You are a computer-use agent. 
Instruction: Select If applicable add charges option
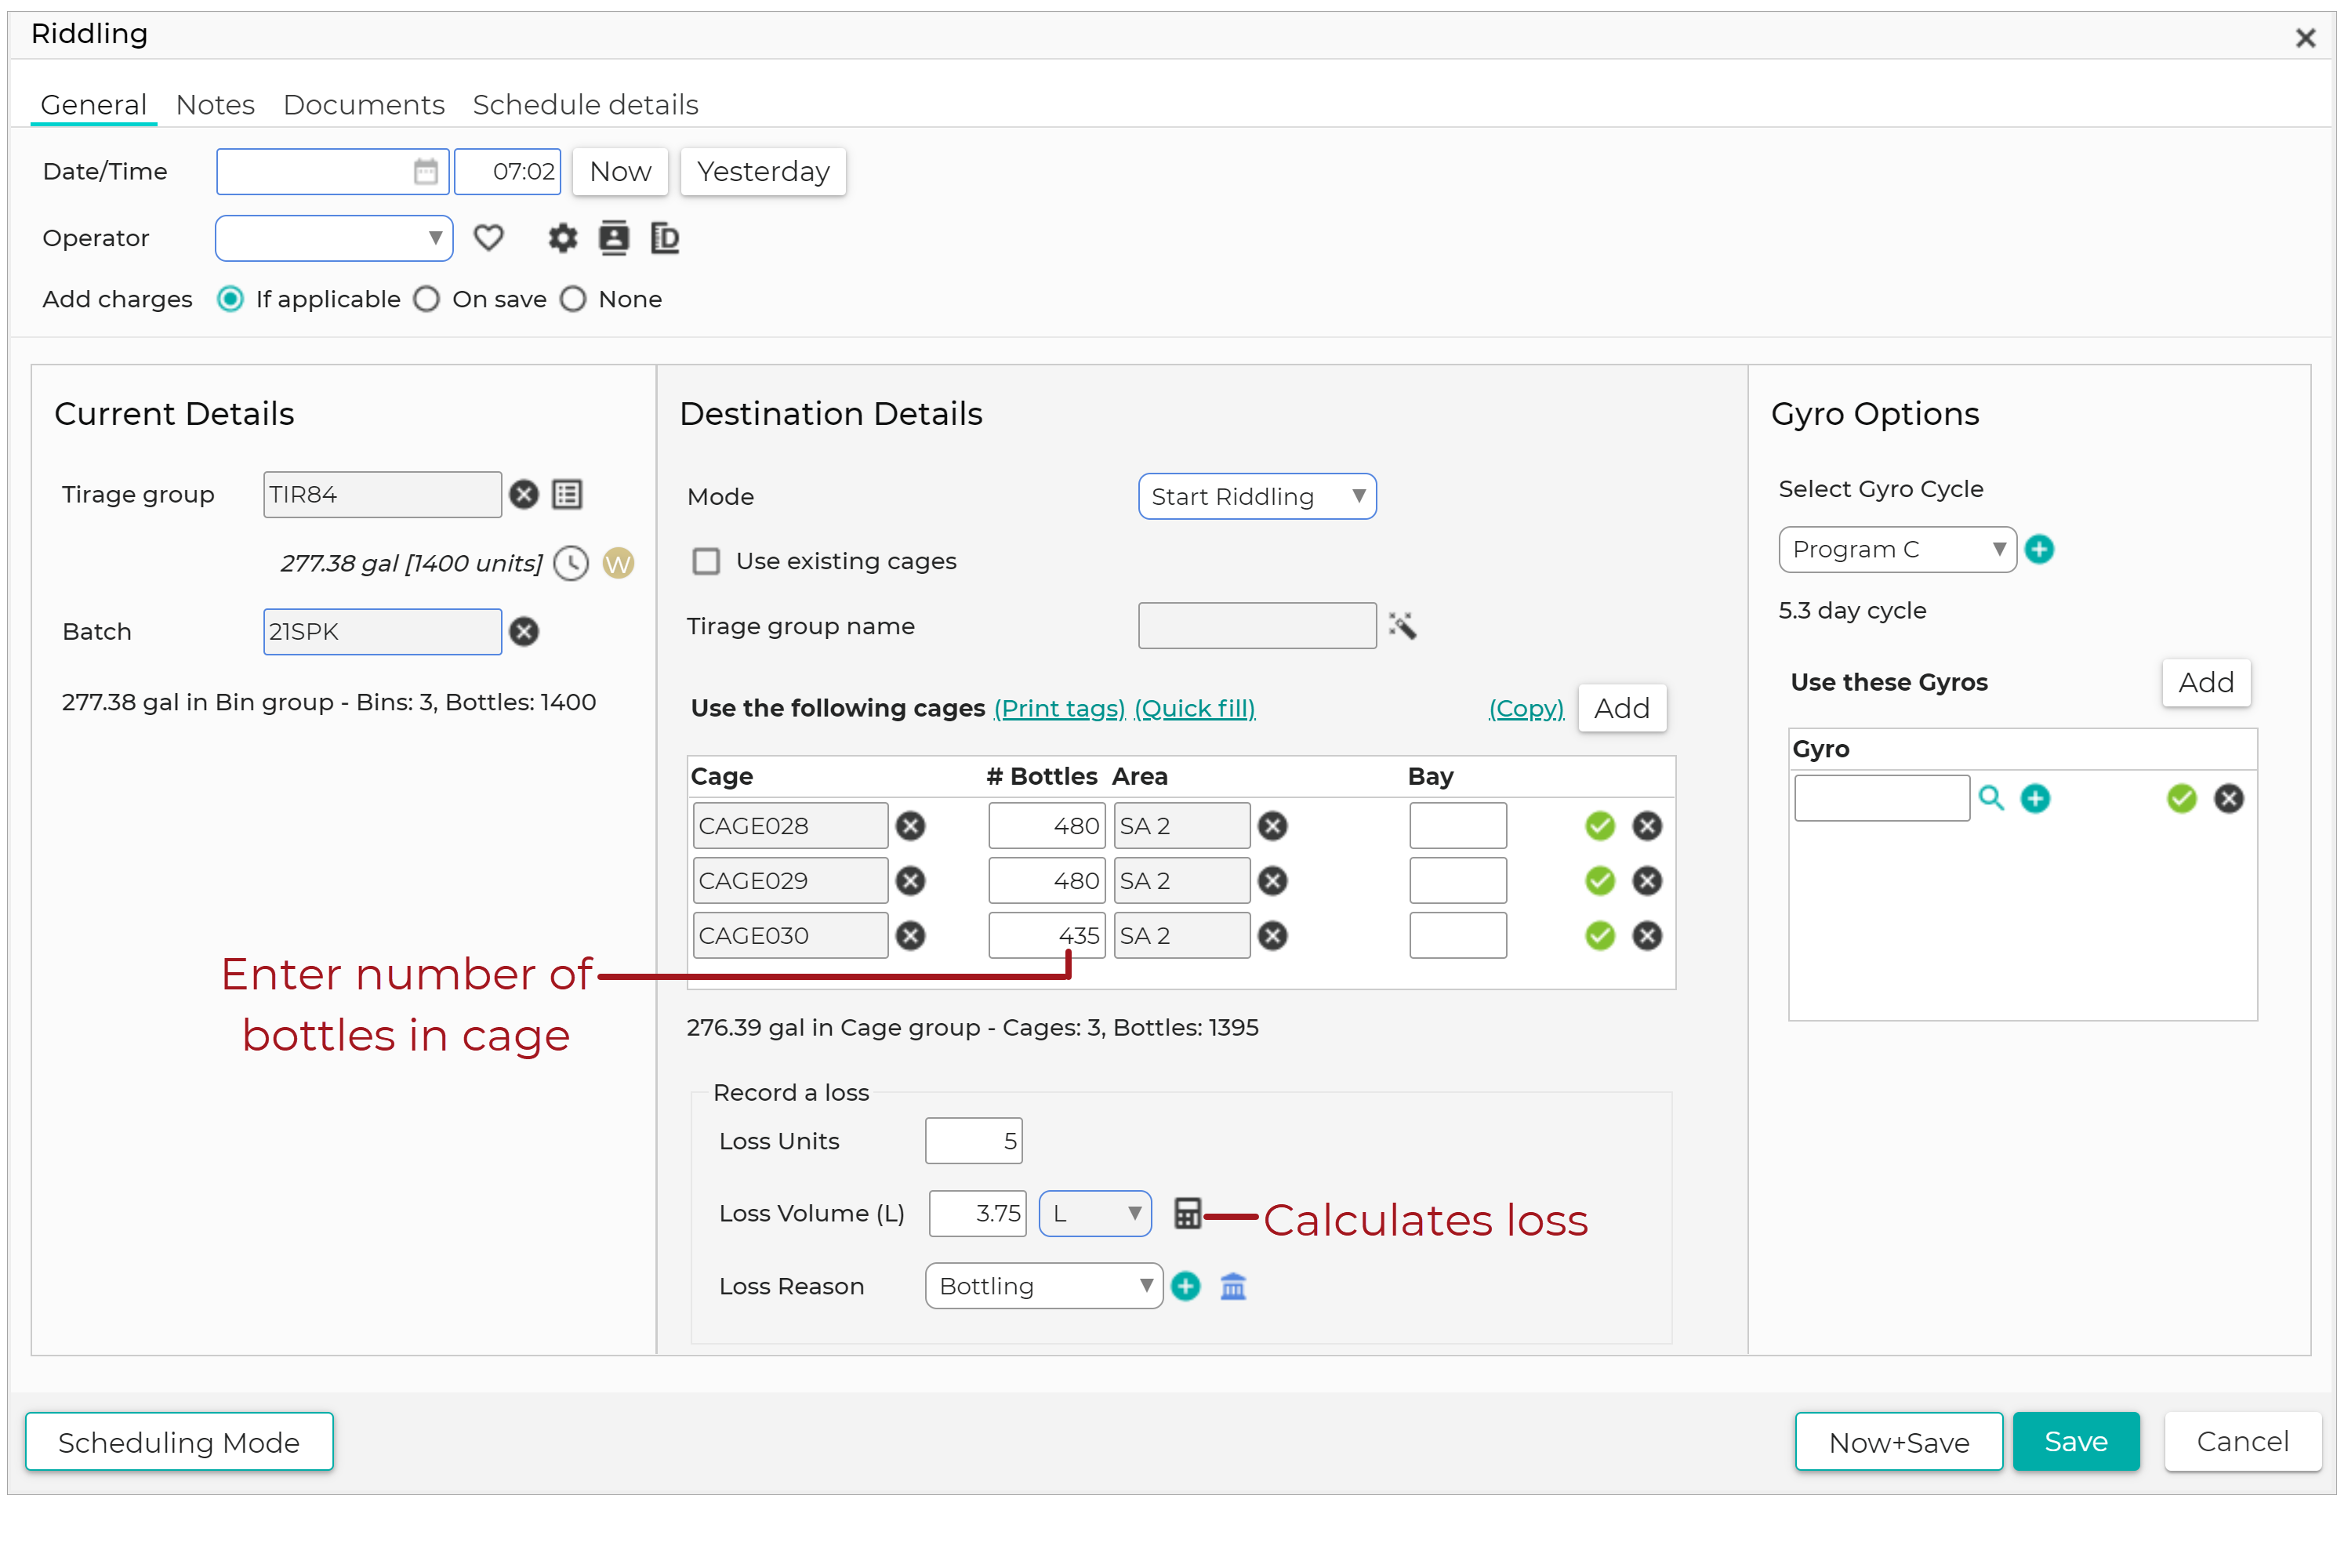click(230, 300)
